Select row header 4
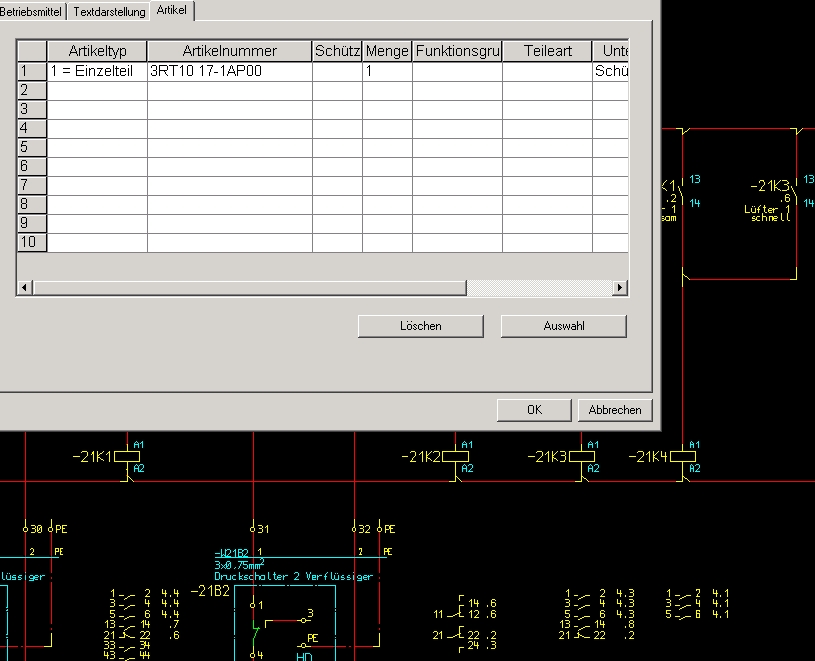This screenshot has height=661, width=815. tap(32, 128)
